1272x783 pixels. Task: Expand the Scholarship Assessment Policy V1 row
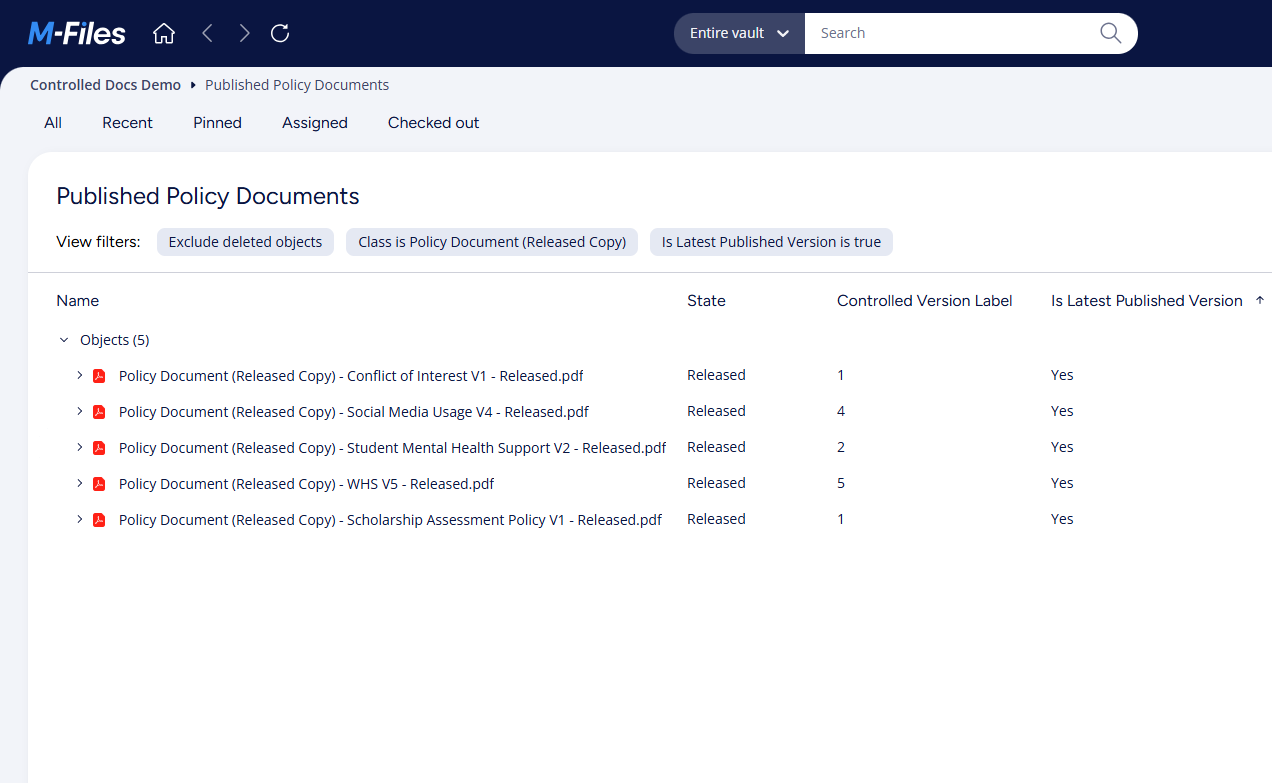(80, 520)
